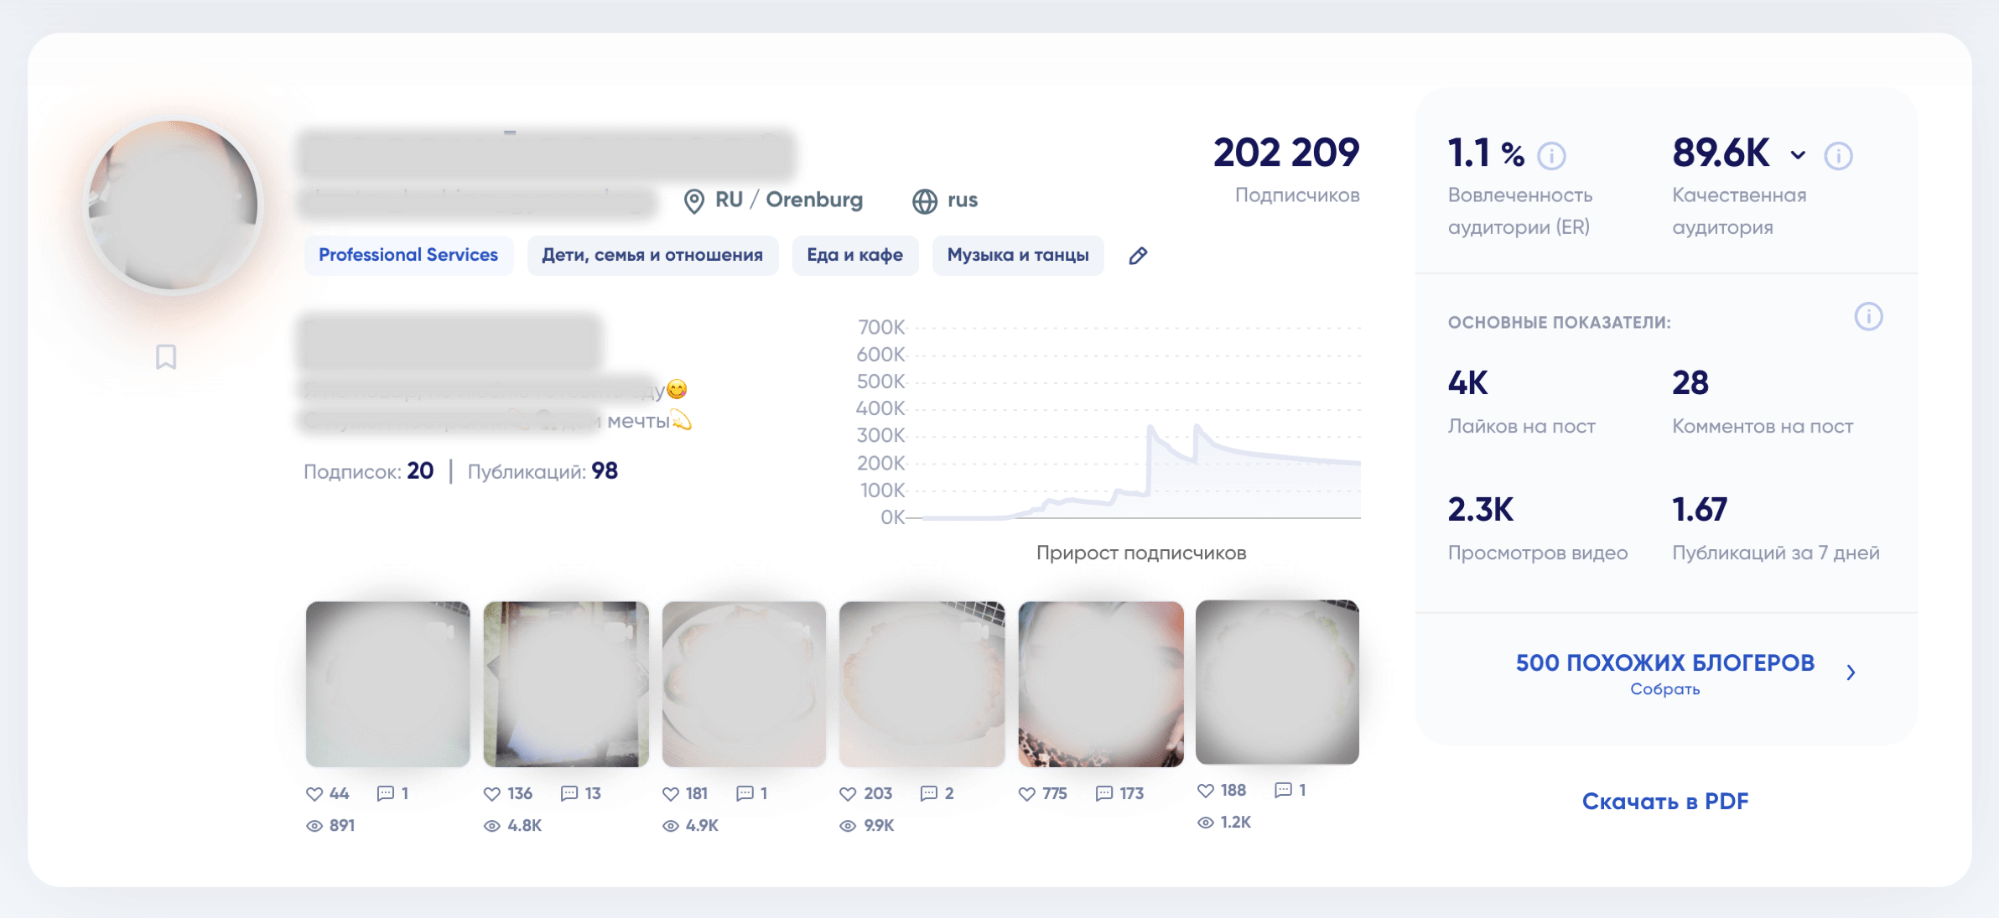Click the location pin icon near RU / Orenburg
The width and height of the screenshot is (1999, 919).
pos(694,201)
